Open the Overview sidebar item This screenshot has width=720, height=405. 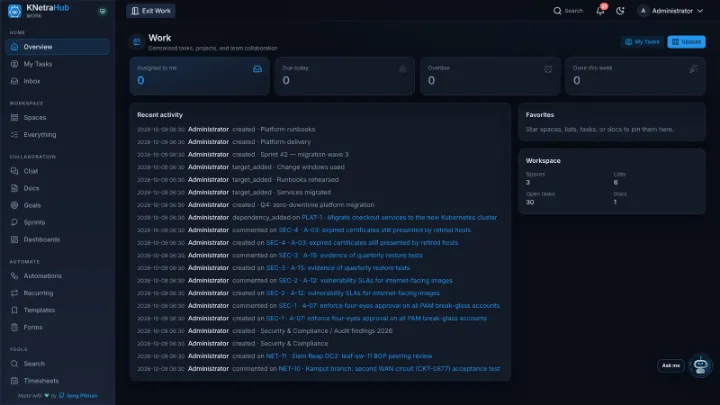(x=57, y=47)
